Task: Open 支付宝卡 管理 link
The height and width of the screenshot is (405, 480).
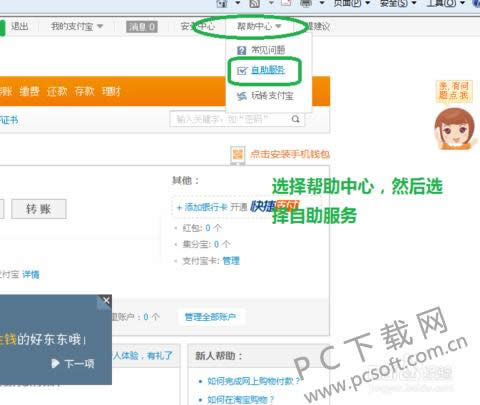Action: click(x=231, y=261)
